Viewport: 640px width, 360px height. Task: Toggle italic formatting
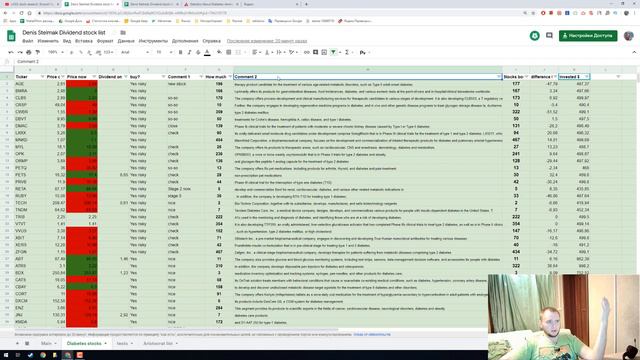[189, 52]
